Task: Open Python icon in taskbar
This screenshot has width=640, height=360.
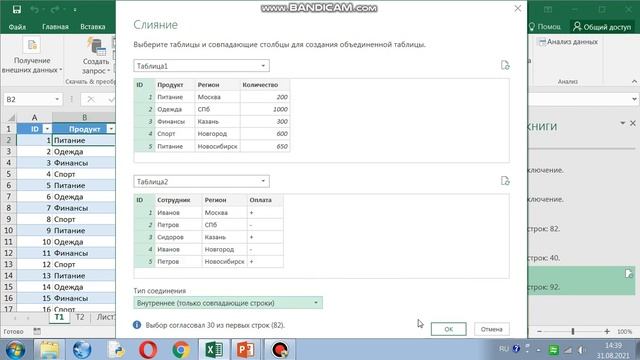Action: pos(116,350)
